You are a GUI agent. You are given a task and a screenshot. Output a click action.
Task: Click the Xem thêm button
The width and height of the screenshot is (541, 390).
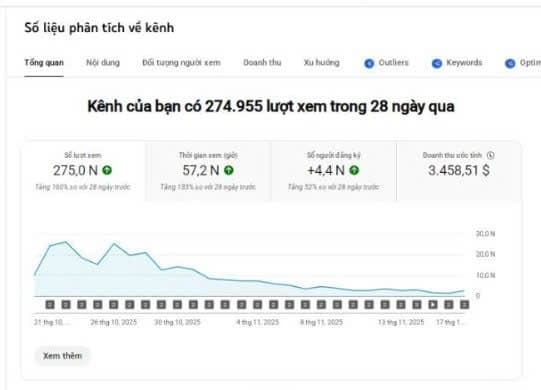[62, 356]
